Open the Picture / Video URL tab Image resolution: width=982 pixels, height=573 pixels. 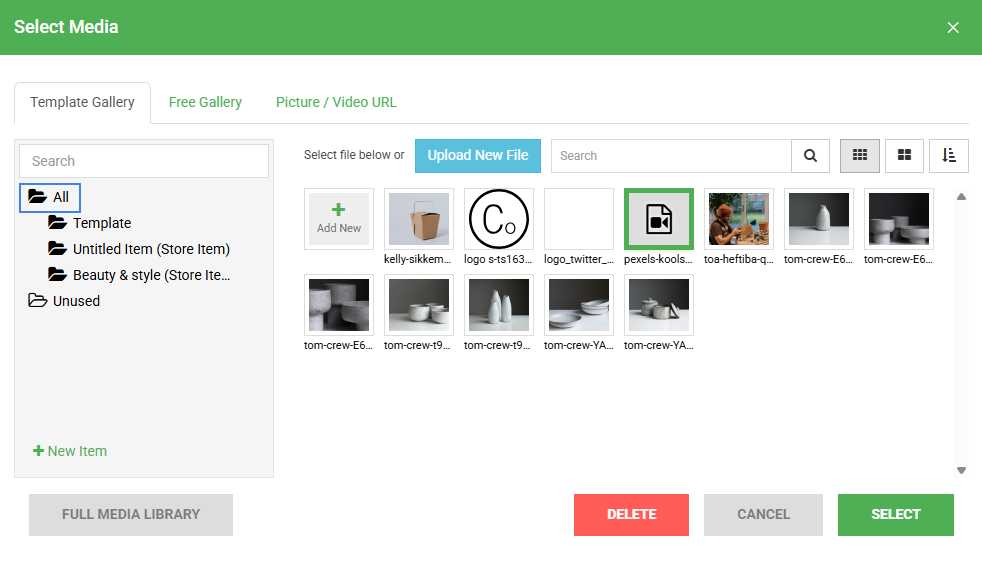coord(336,102)
